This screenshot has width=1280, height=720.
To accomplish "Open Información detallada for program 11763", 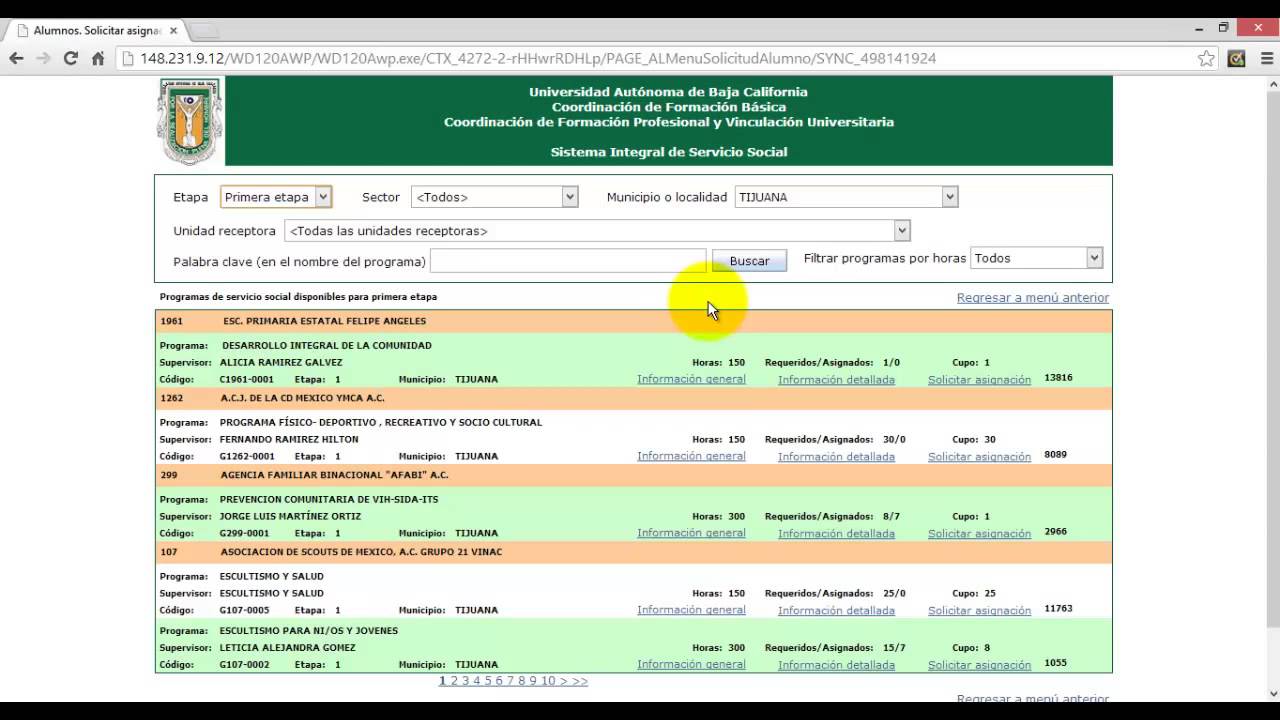I will tap(836, 611).
